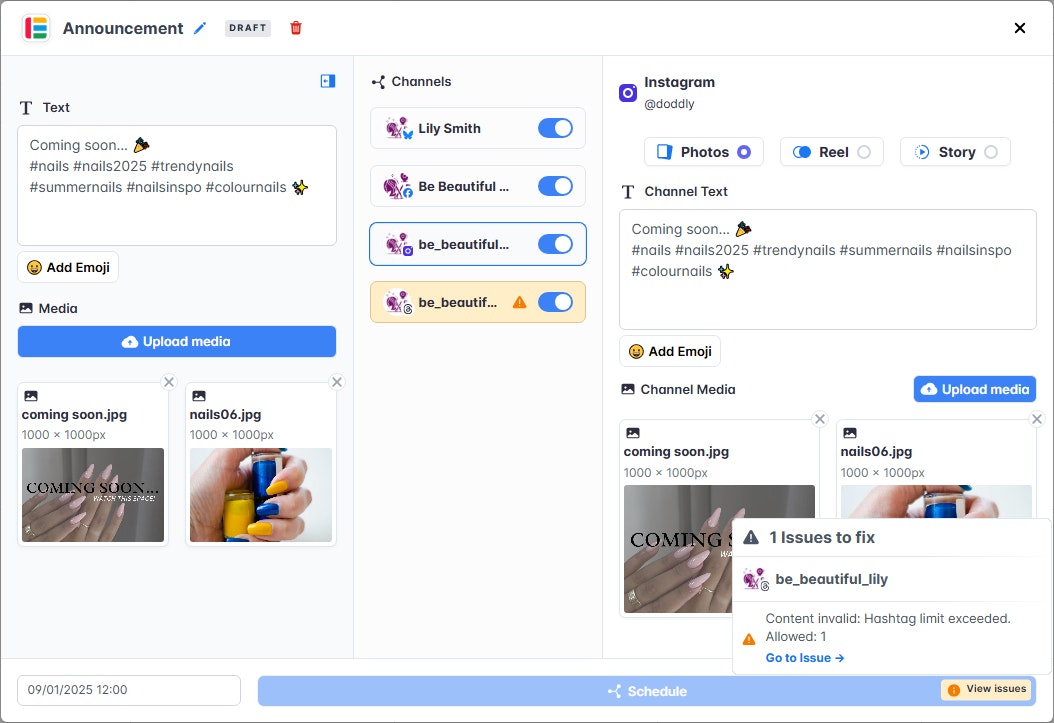The image size is (1054, 723).
Task: Choose the Story format for Instagram
Action: 955,151
